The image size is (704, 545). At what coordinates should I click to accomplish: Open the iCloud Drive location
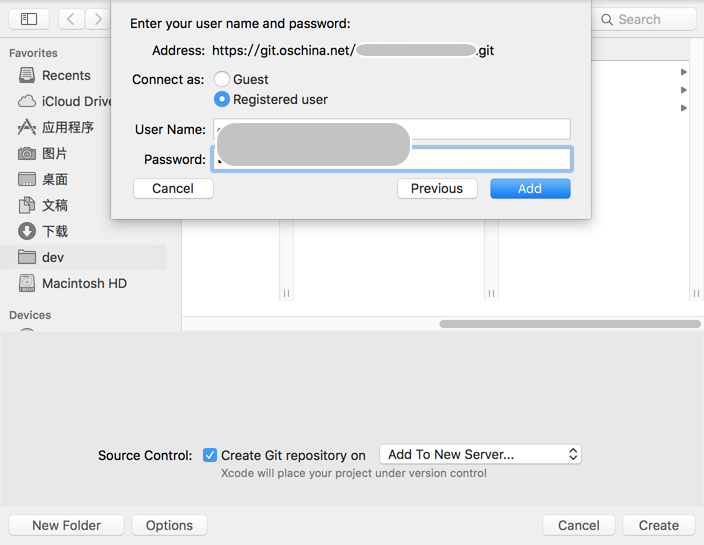75,101
